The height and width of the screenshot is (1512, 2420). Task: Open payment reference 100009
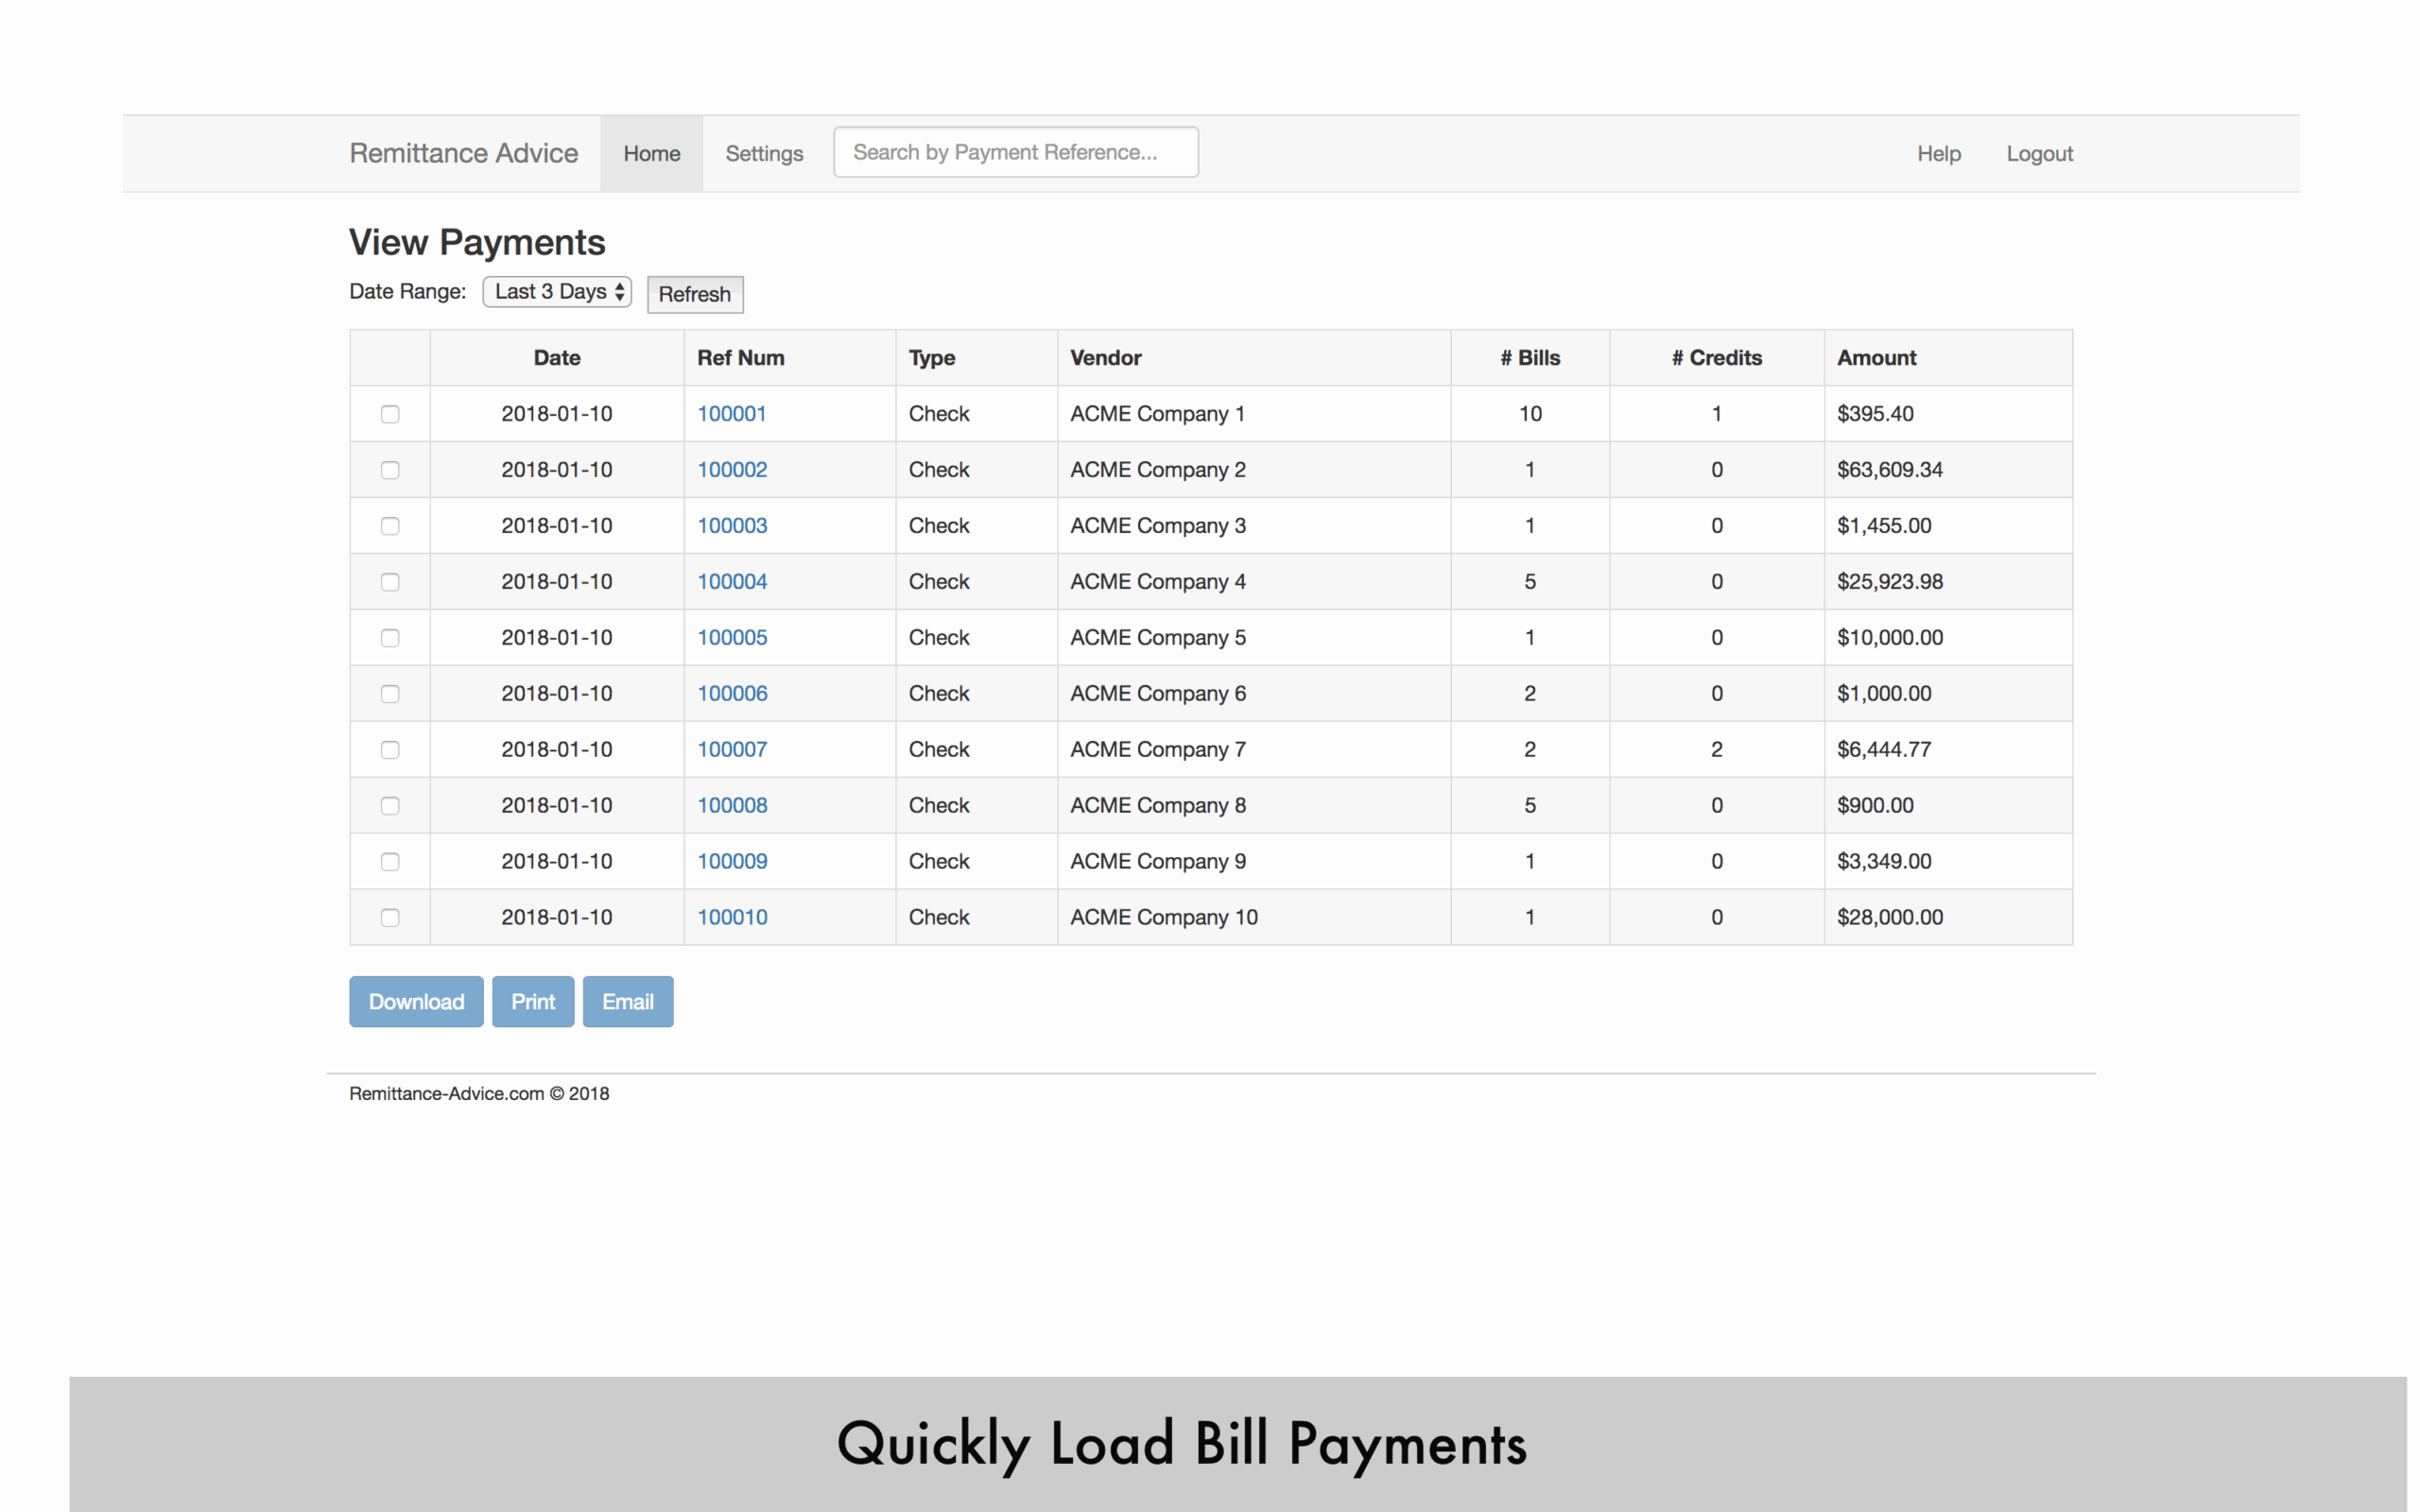pos(732,862)
